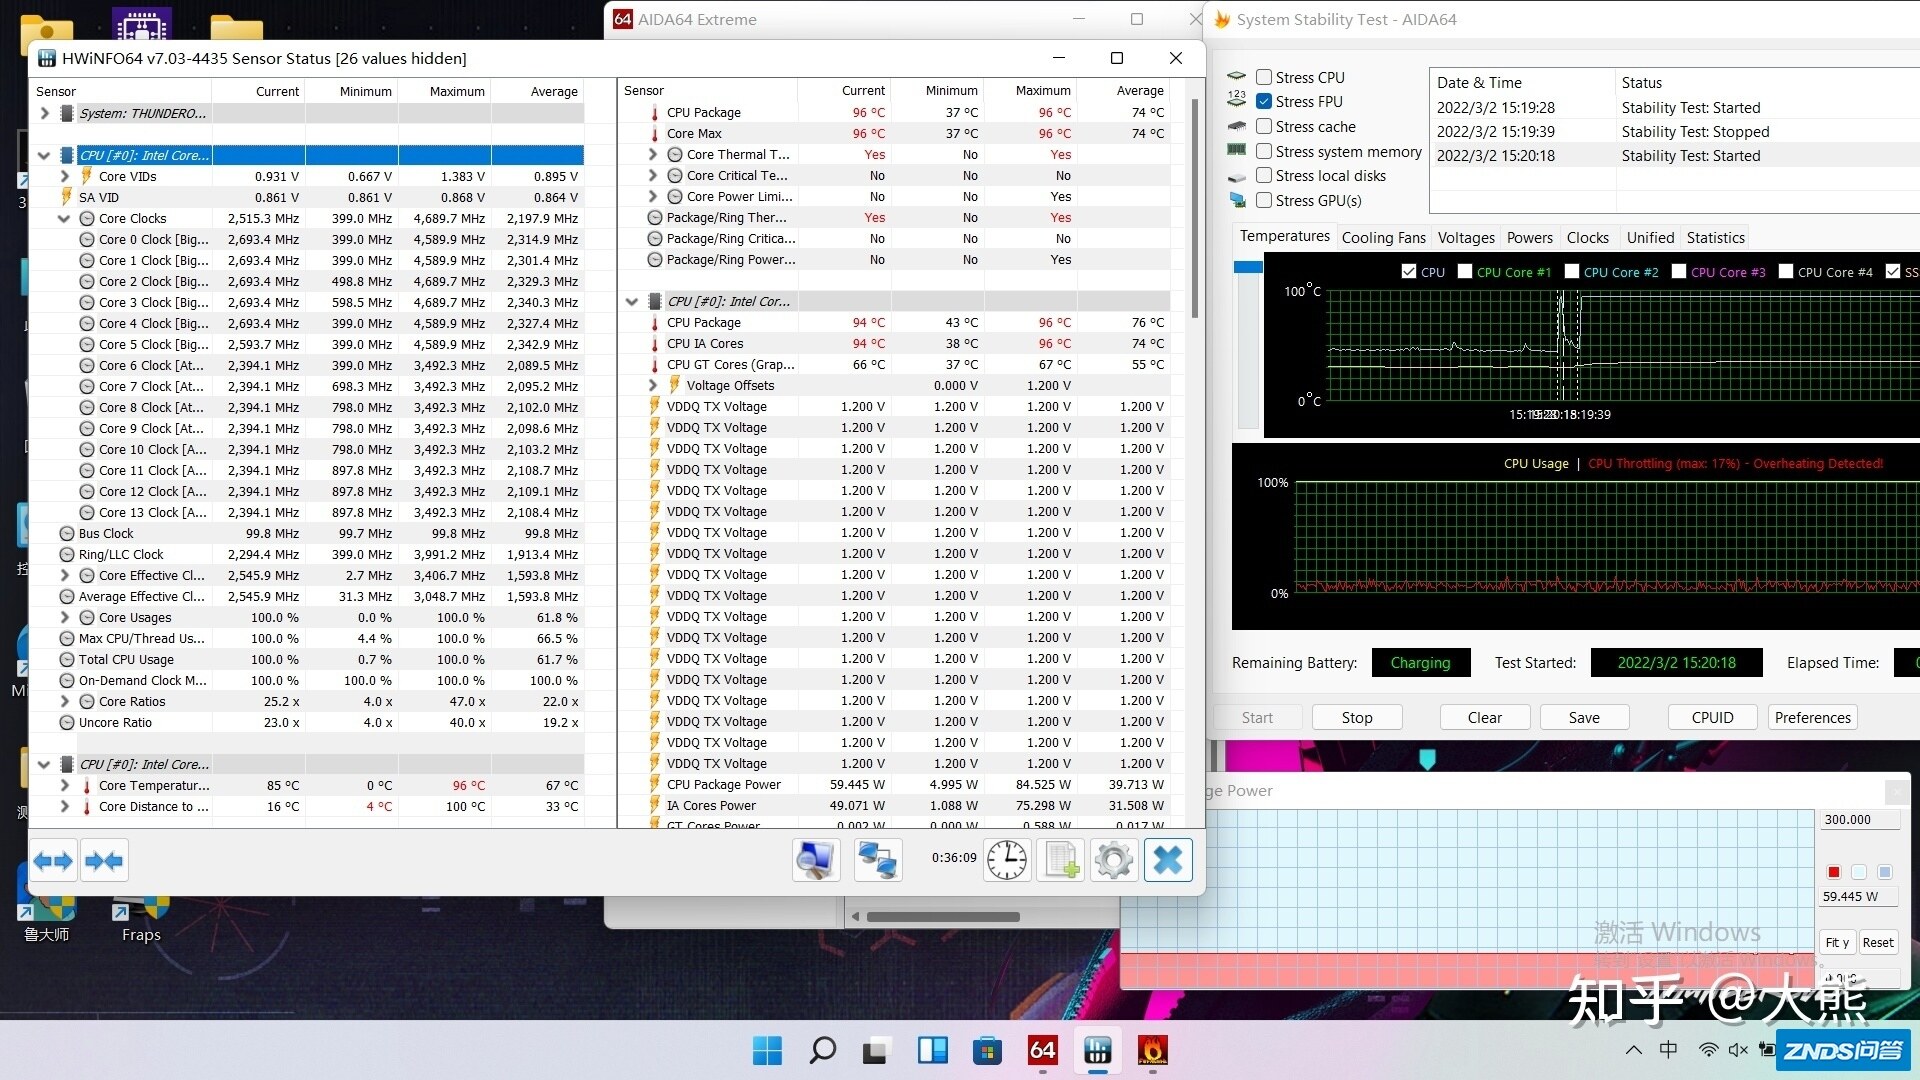The width and height of the screenshot is (1920, 1080).
Task: Click HWiNFO shrink layout arrows icon
Action: (104, 860)
